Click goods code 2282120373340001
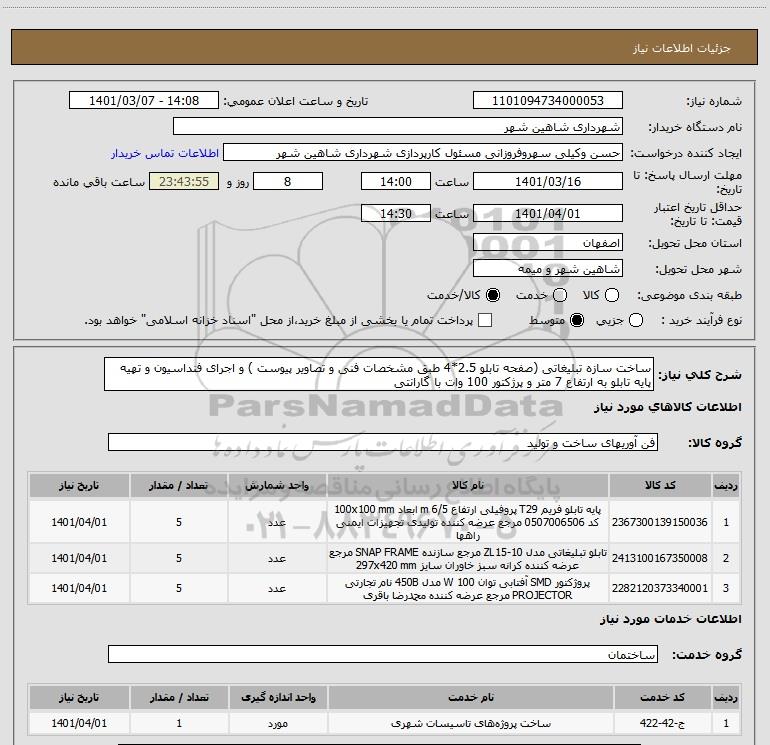Screen dimensions: 770x745 click(660, 588)
